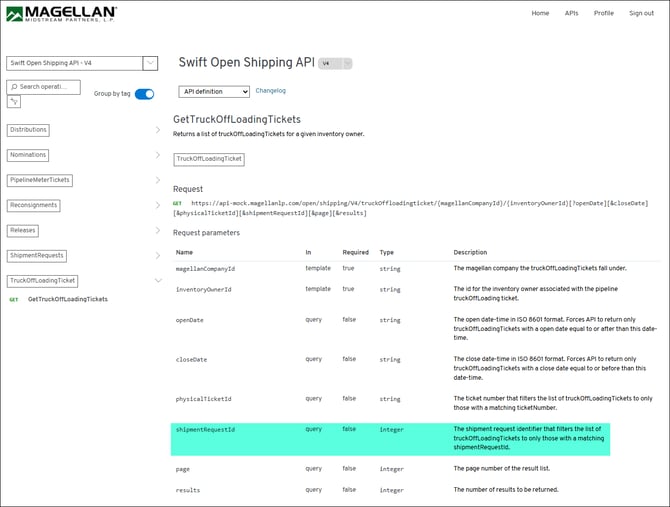Click the TruckOffLoadingTicket tag under operation description
Viewport: 670px width, 507px height.
pyautogui.click(x=209, y=159)
